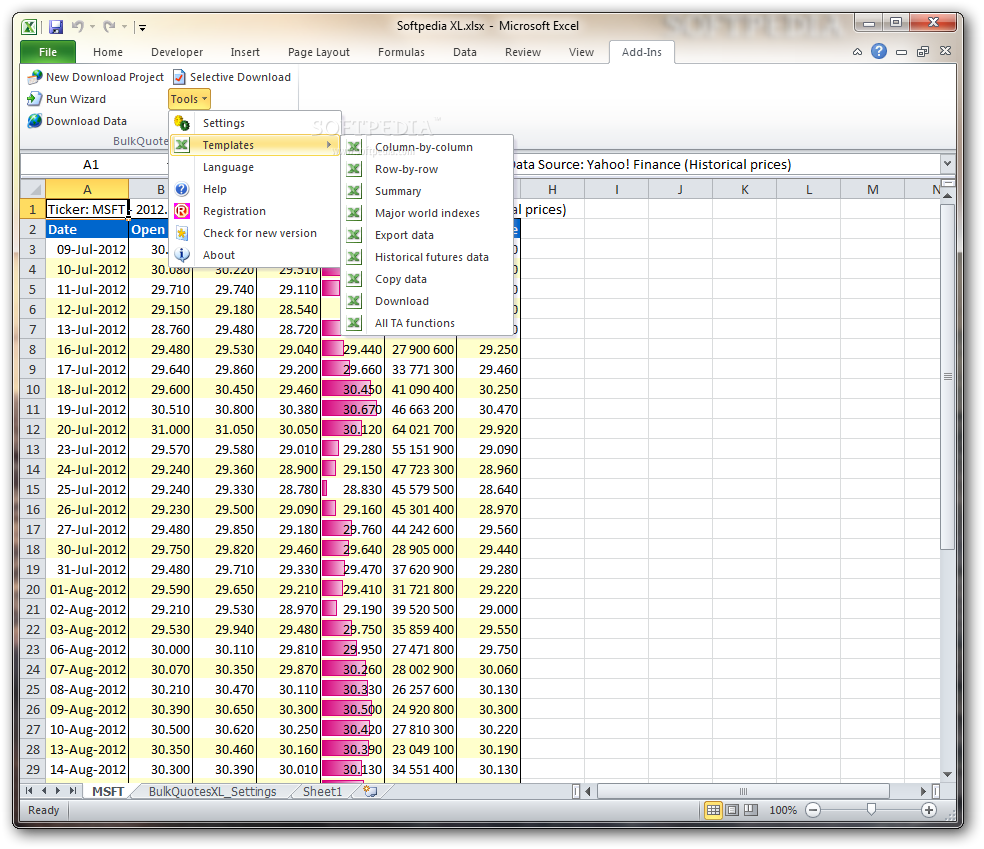Click the Date header cell
Image resolution: width=984 pixels, height=849 pixels.
click(x=87, y=230)
